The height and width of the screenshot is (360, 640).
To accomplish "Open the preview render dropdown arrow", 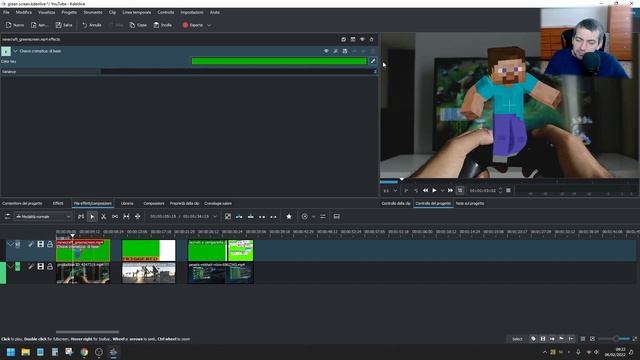I will (x=313, y=217).
